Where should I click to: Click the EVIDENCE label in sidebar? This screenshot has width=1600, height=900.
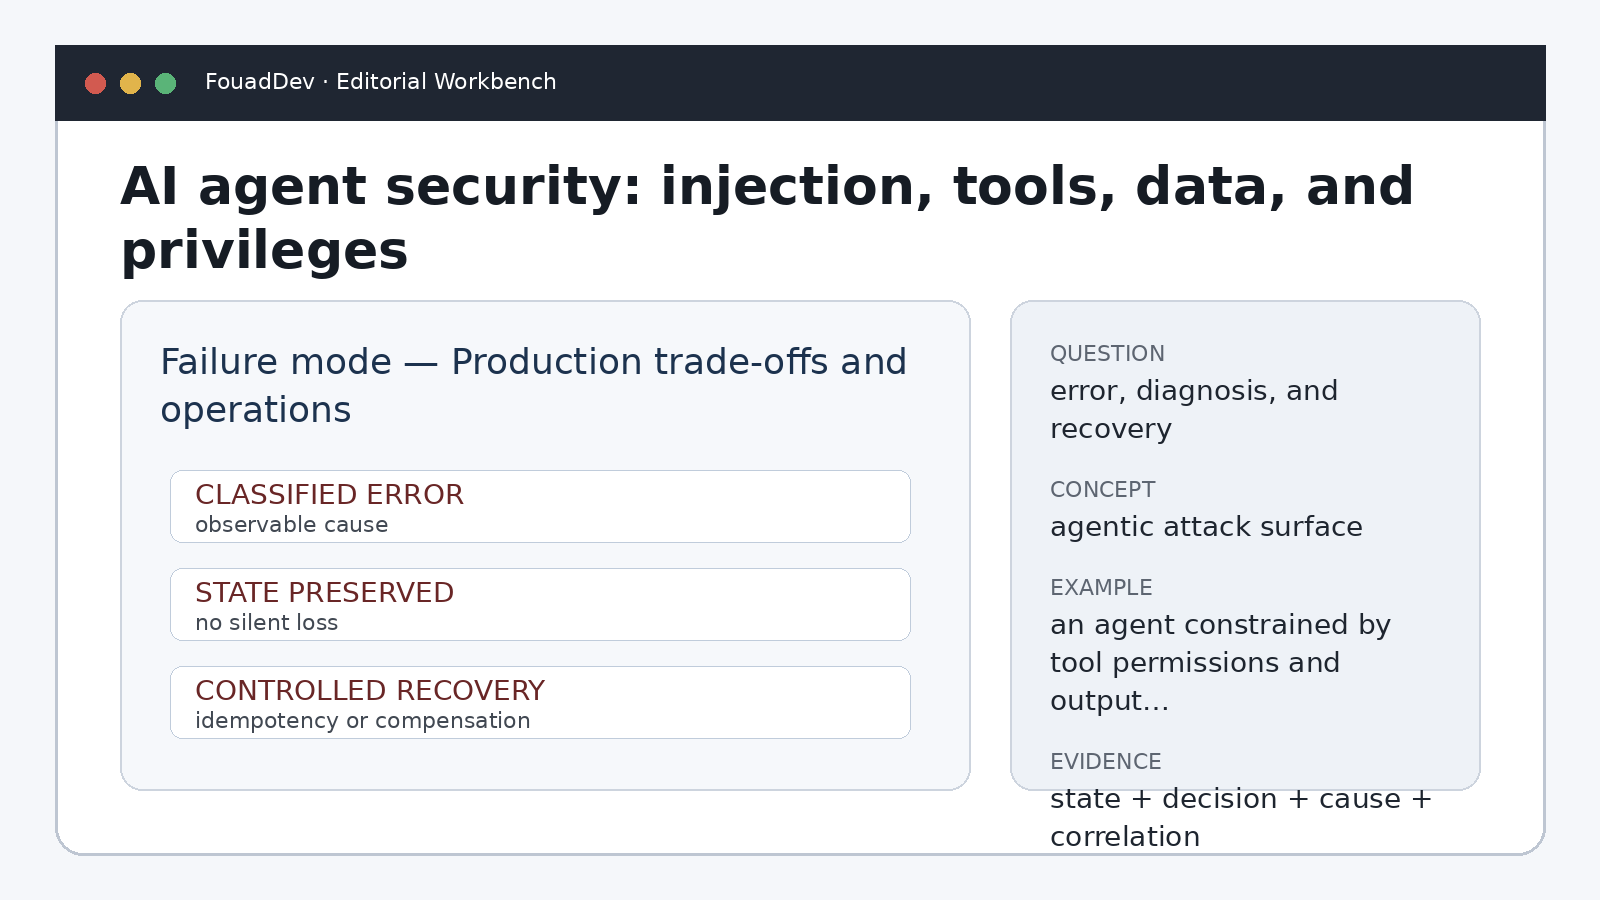[x=1106, y=762]
